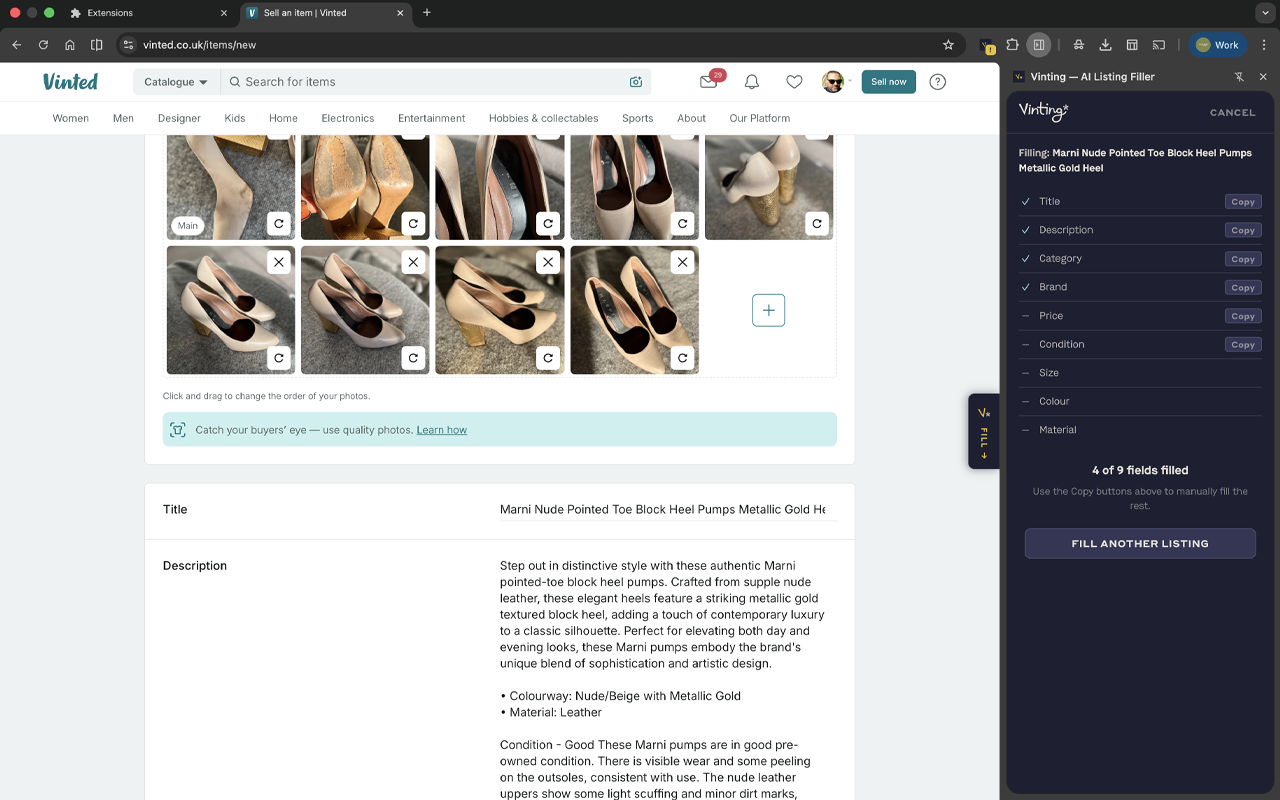
Task: Click the Brand filled checkmark in Vinting panel
Action: [1025, 287]
